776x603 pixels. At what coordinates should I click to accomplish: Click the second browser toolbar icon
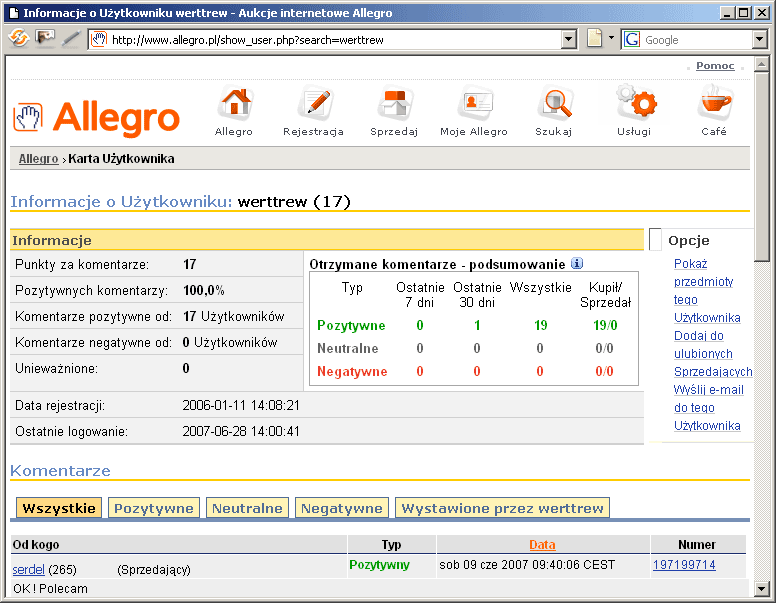click(45, 38)
